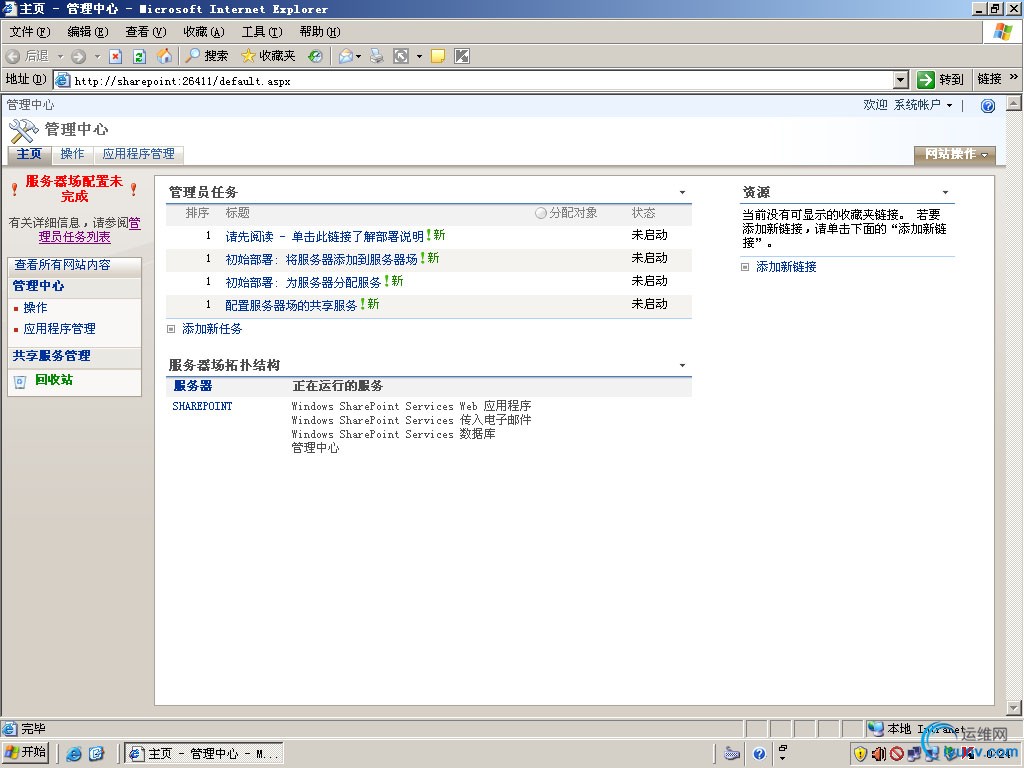Open the size icon dropdown arrow
The height and width of the screenshot is (768, 1024).
click(x=419, y=57)
